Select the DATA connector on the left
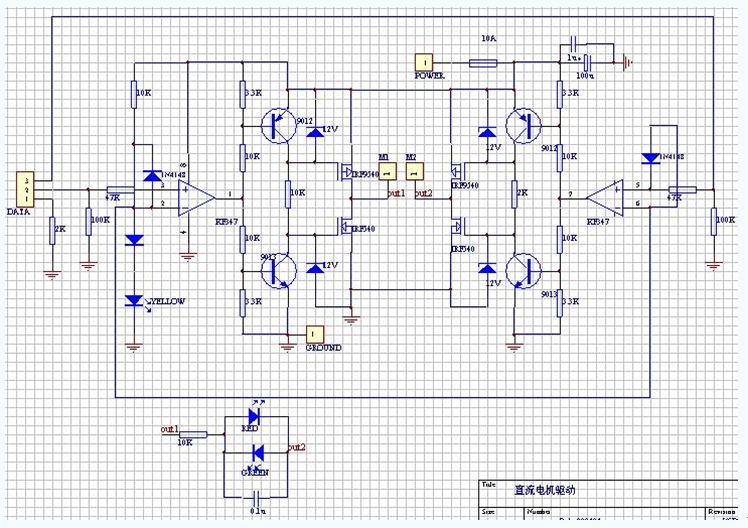 pos(22,189)
